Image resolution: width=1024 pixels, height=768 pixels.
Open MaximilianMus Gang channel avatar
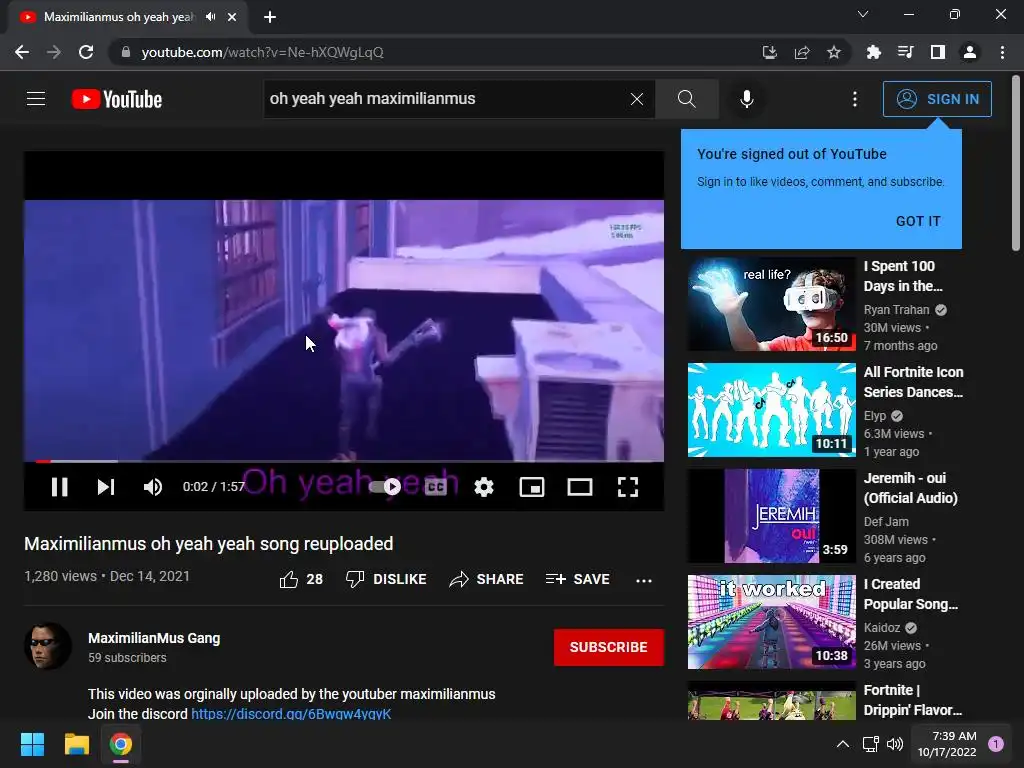pos(48,646)
